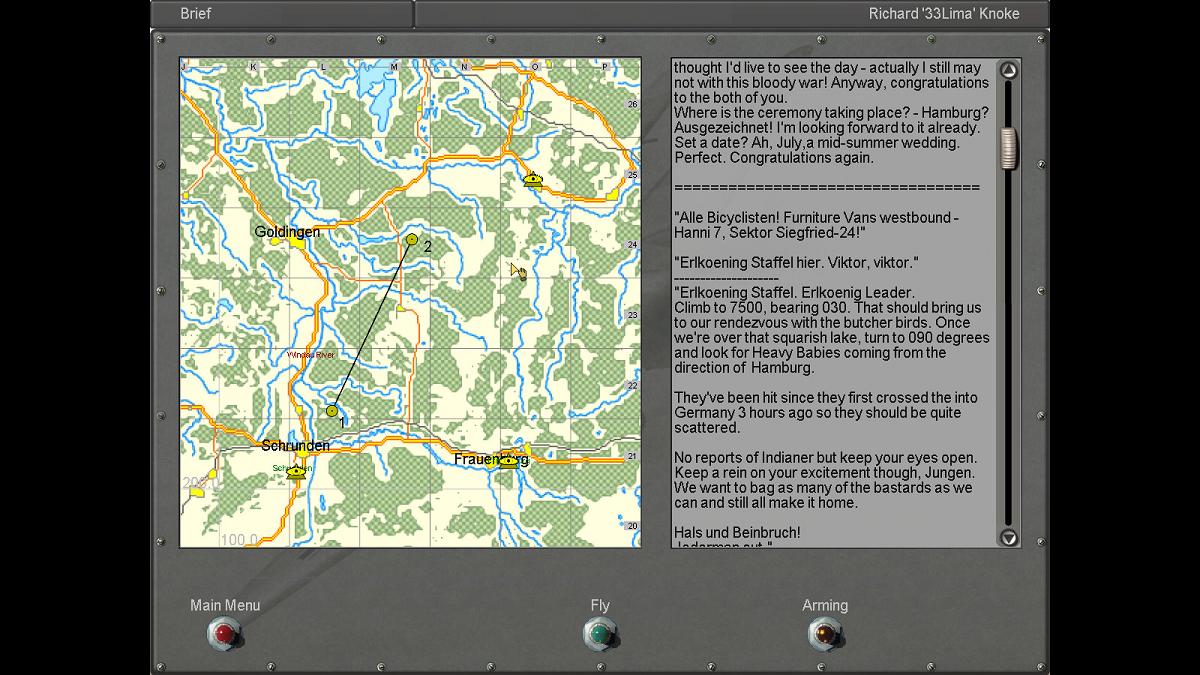Click the Frauenburg label on the map

(x=491, y=459)
